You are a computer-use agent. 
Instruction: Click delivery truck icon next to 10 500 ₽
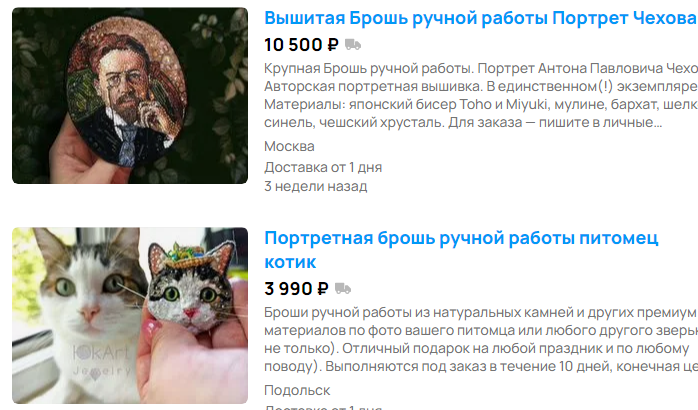pos(353,45)
